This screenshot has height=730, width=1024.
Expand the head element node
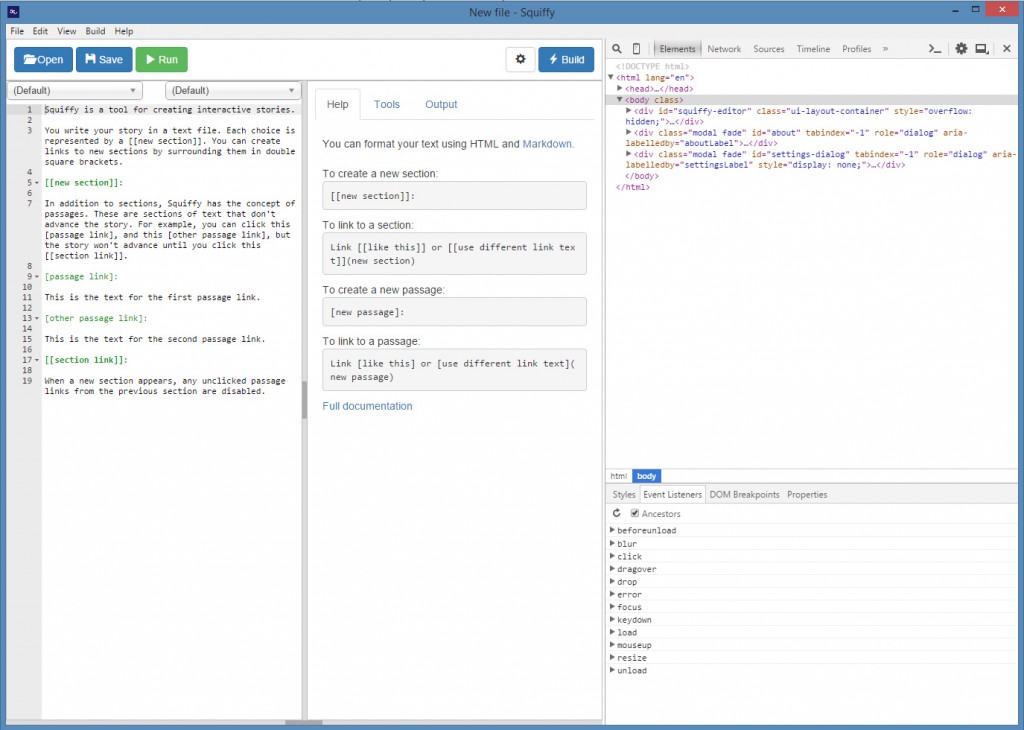click(620, 89)
